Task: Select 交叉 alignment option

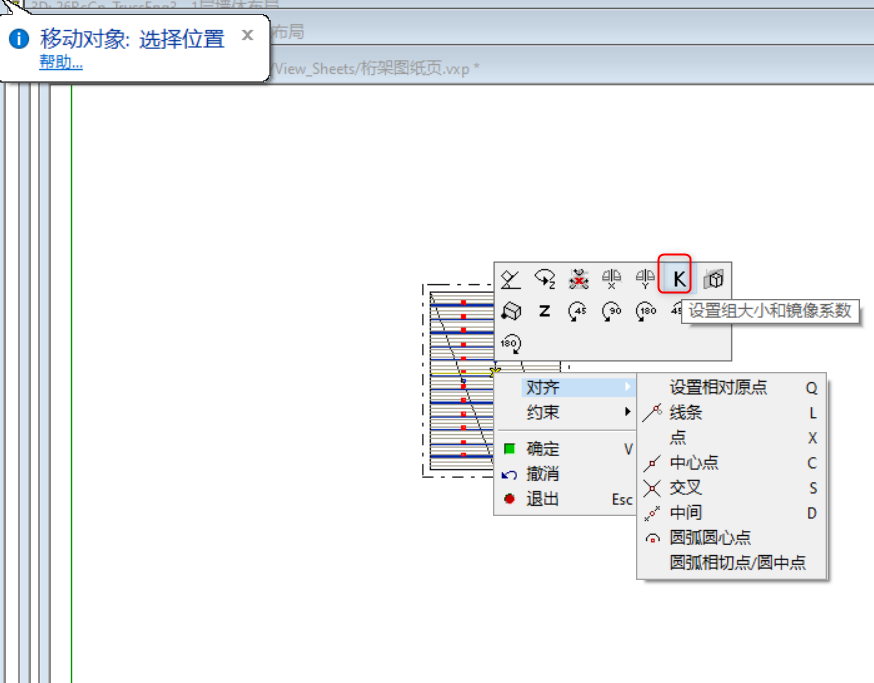Action: click(x=731, y=488)
